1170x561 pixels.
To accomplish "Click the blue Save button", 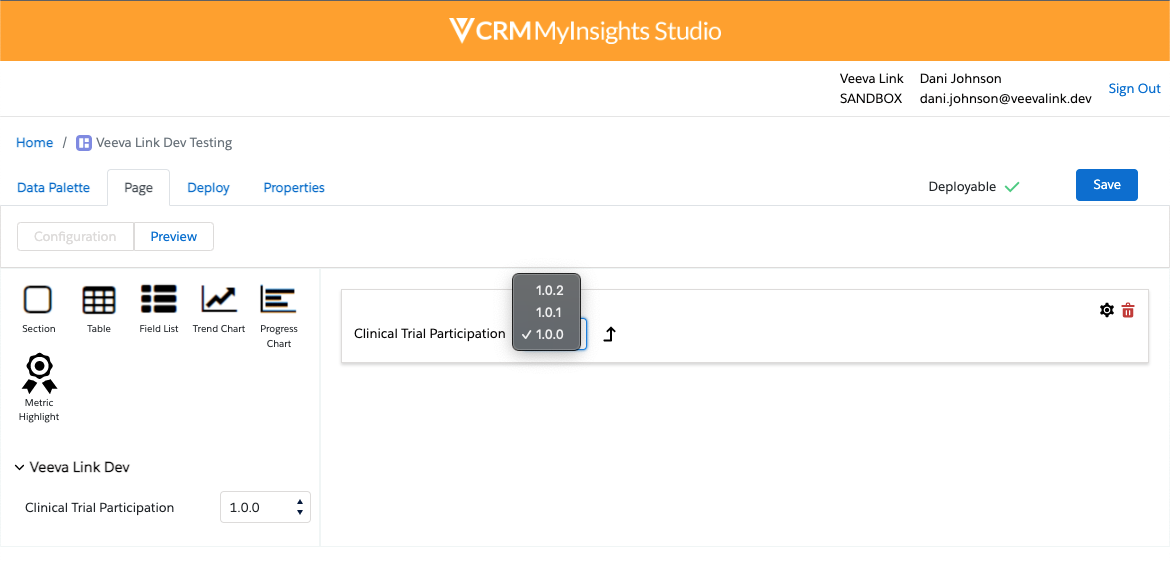I will [x=1106, y=185].
